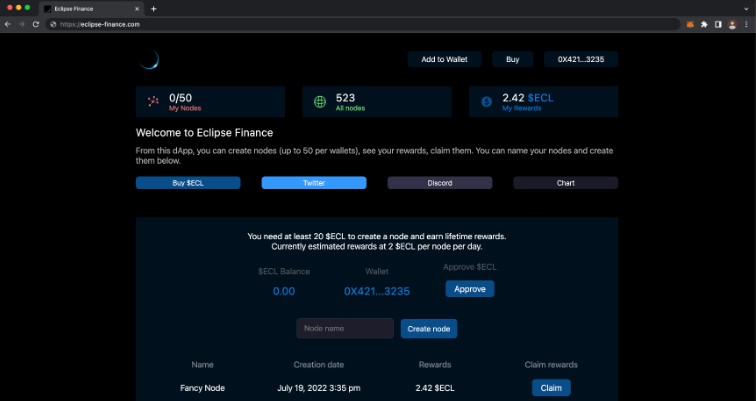
Task: Click the blue My Rewards dollar icon
Action: click(486, 101)
